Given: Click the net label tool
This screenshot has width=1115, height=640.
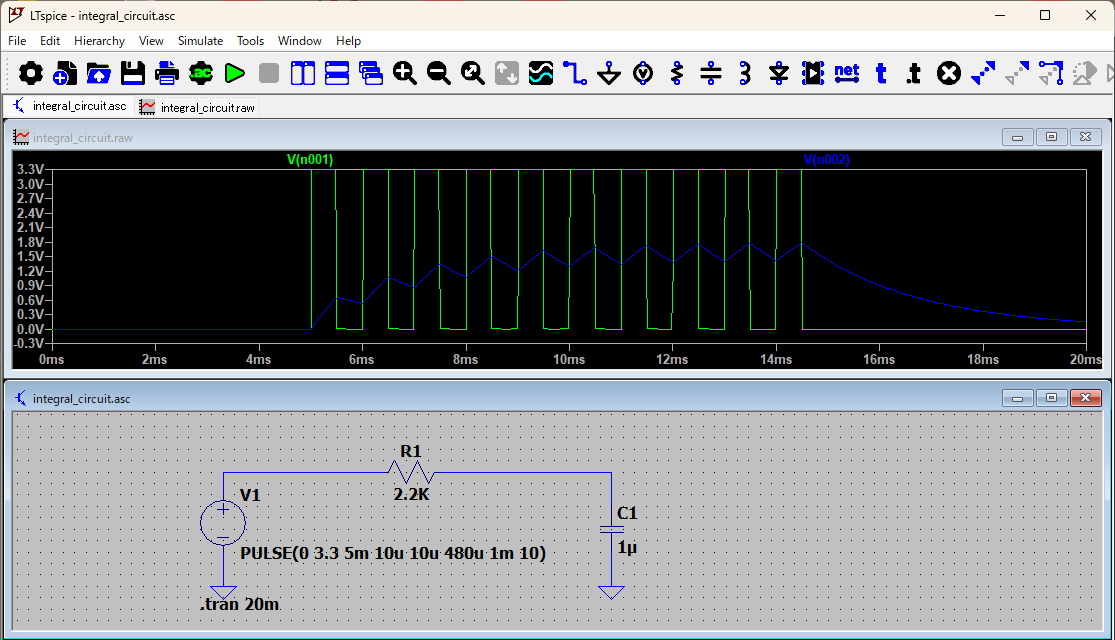Looking at the screenshot, I should click(847, 73).
